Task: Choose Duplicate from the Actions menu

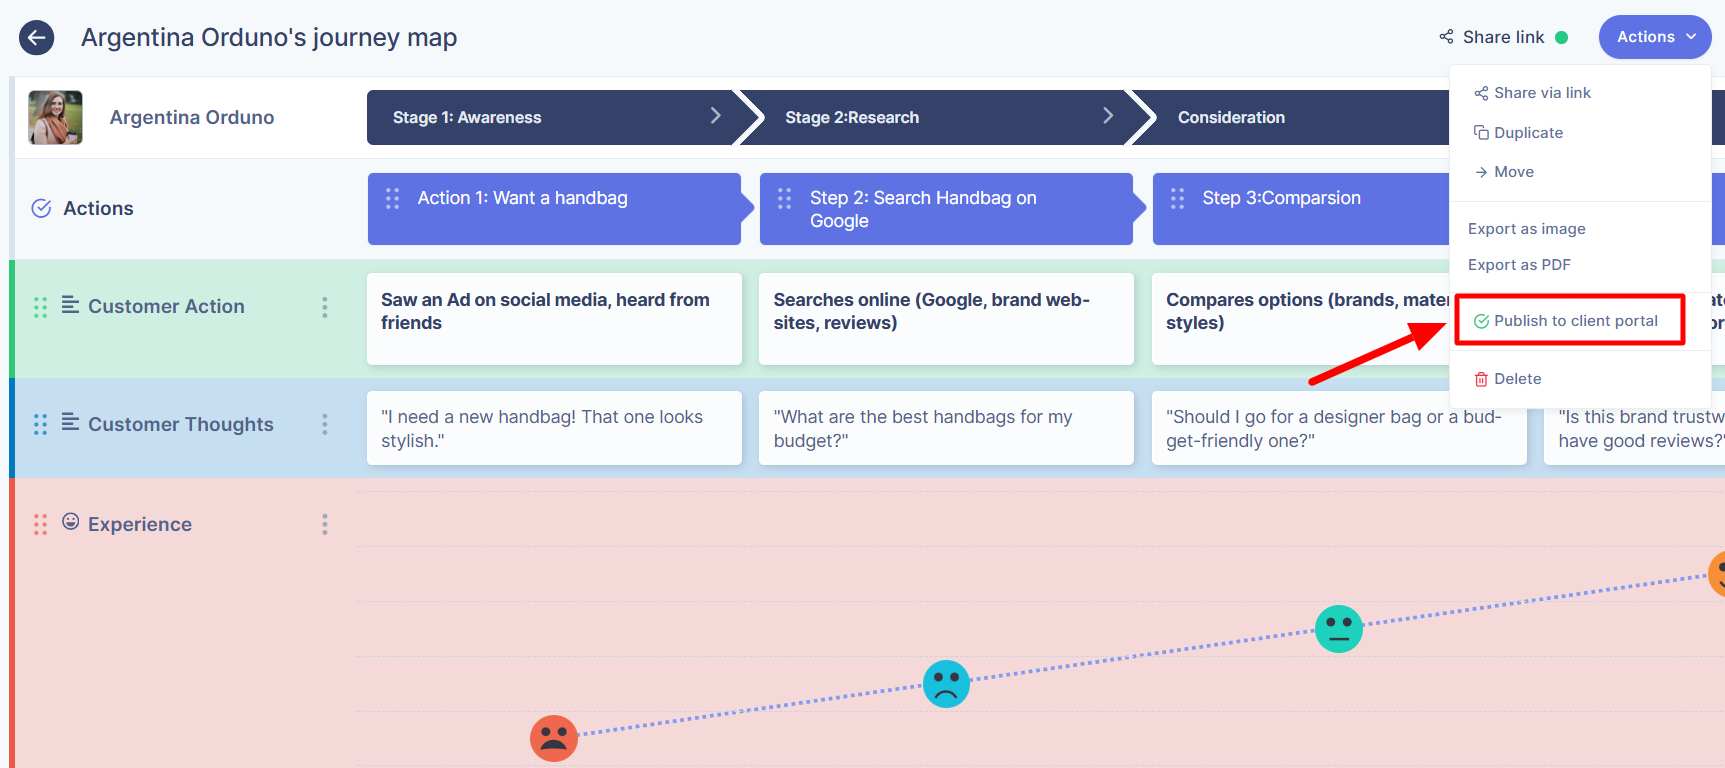Action: pyautogui.click(x=1527, y=133)
